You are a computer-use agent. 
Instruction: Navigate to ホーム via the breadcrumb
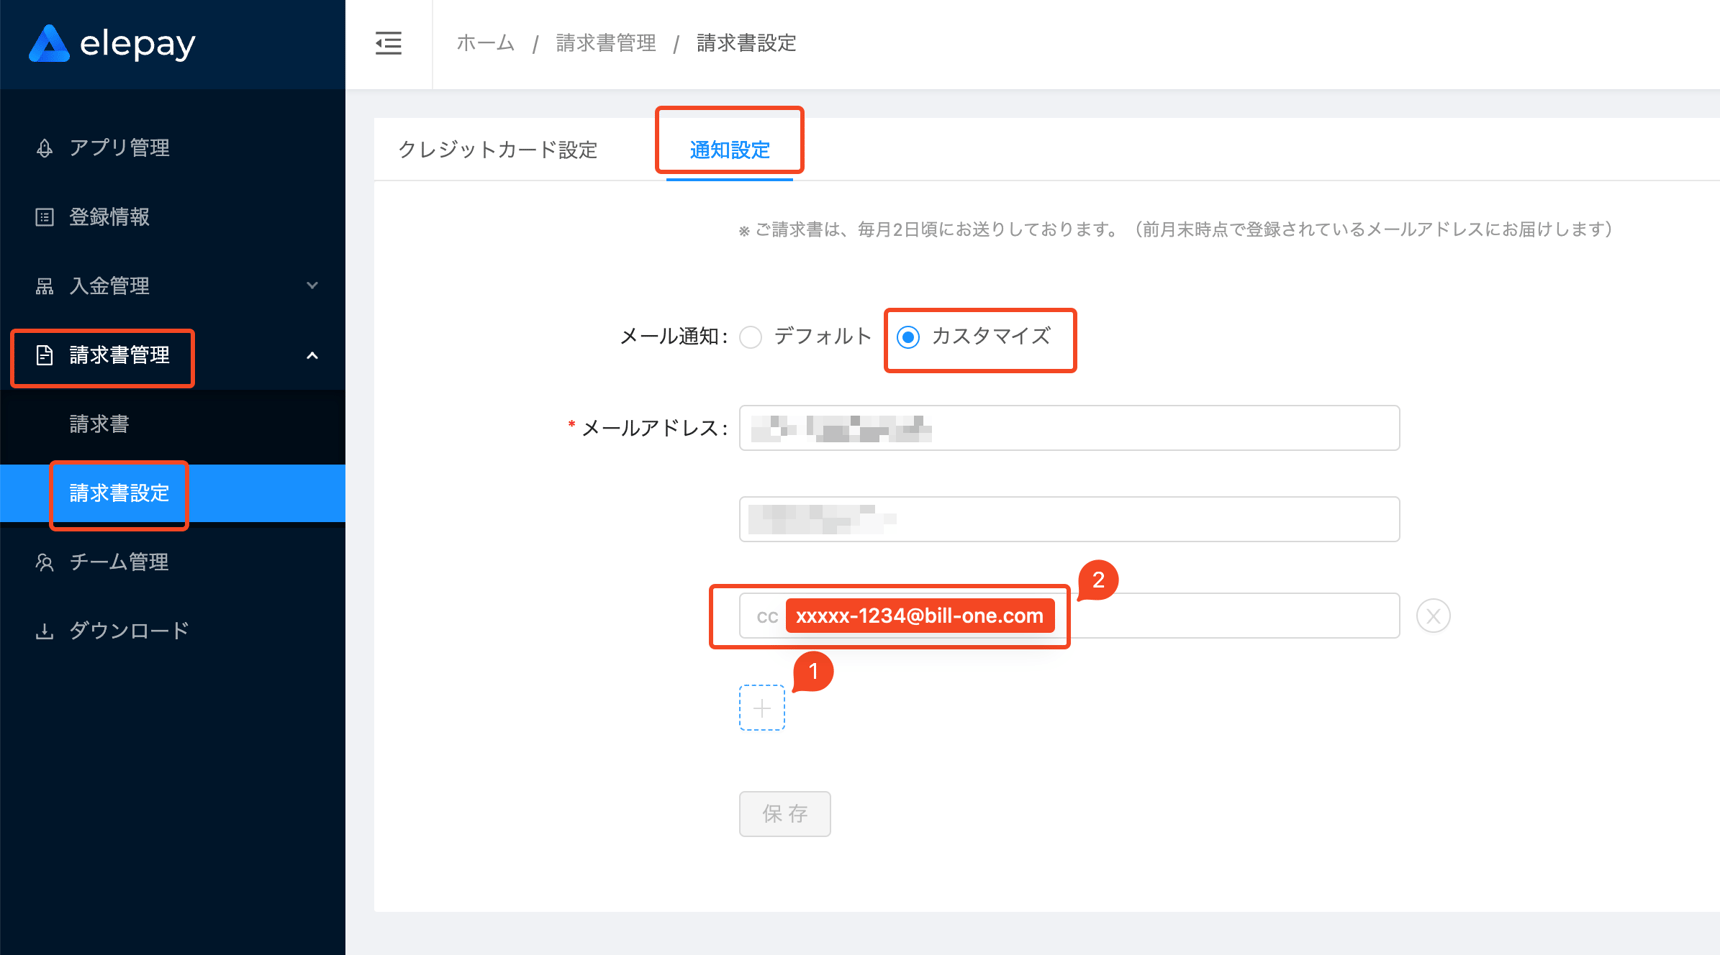coord(484,43)
